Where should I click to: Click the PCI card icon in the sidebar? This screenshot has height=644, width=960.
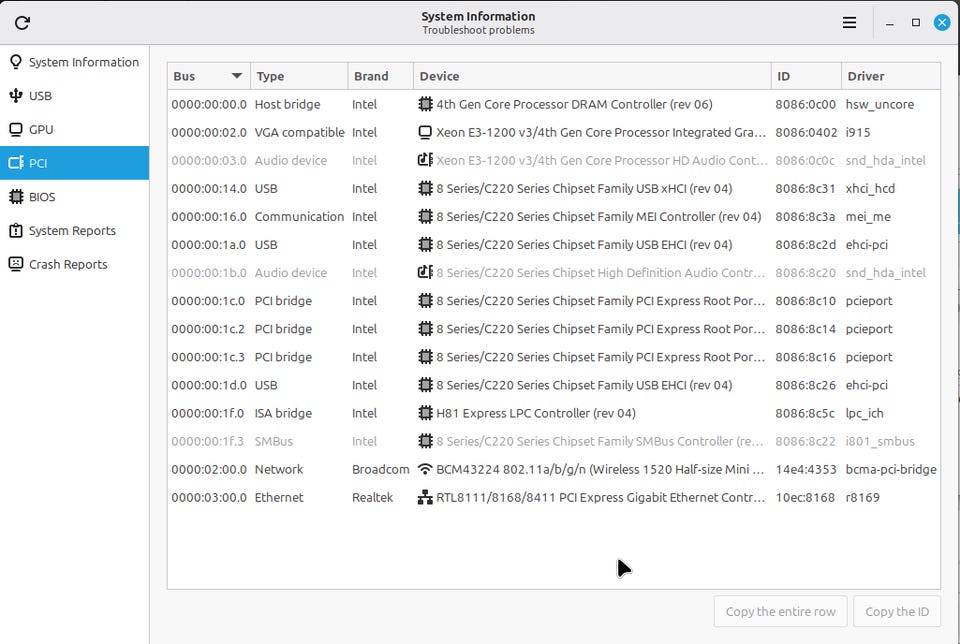[x=16, y=163]
